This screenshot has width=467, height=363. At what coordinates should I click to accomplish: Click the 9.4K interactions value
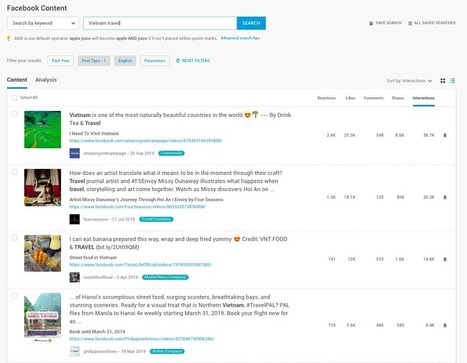[430, 325]
